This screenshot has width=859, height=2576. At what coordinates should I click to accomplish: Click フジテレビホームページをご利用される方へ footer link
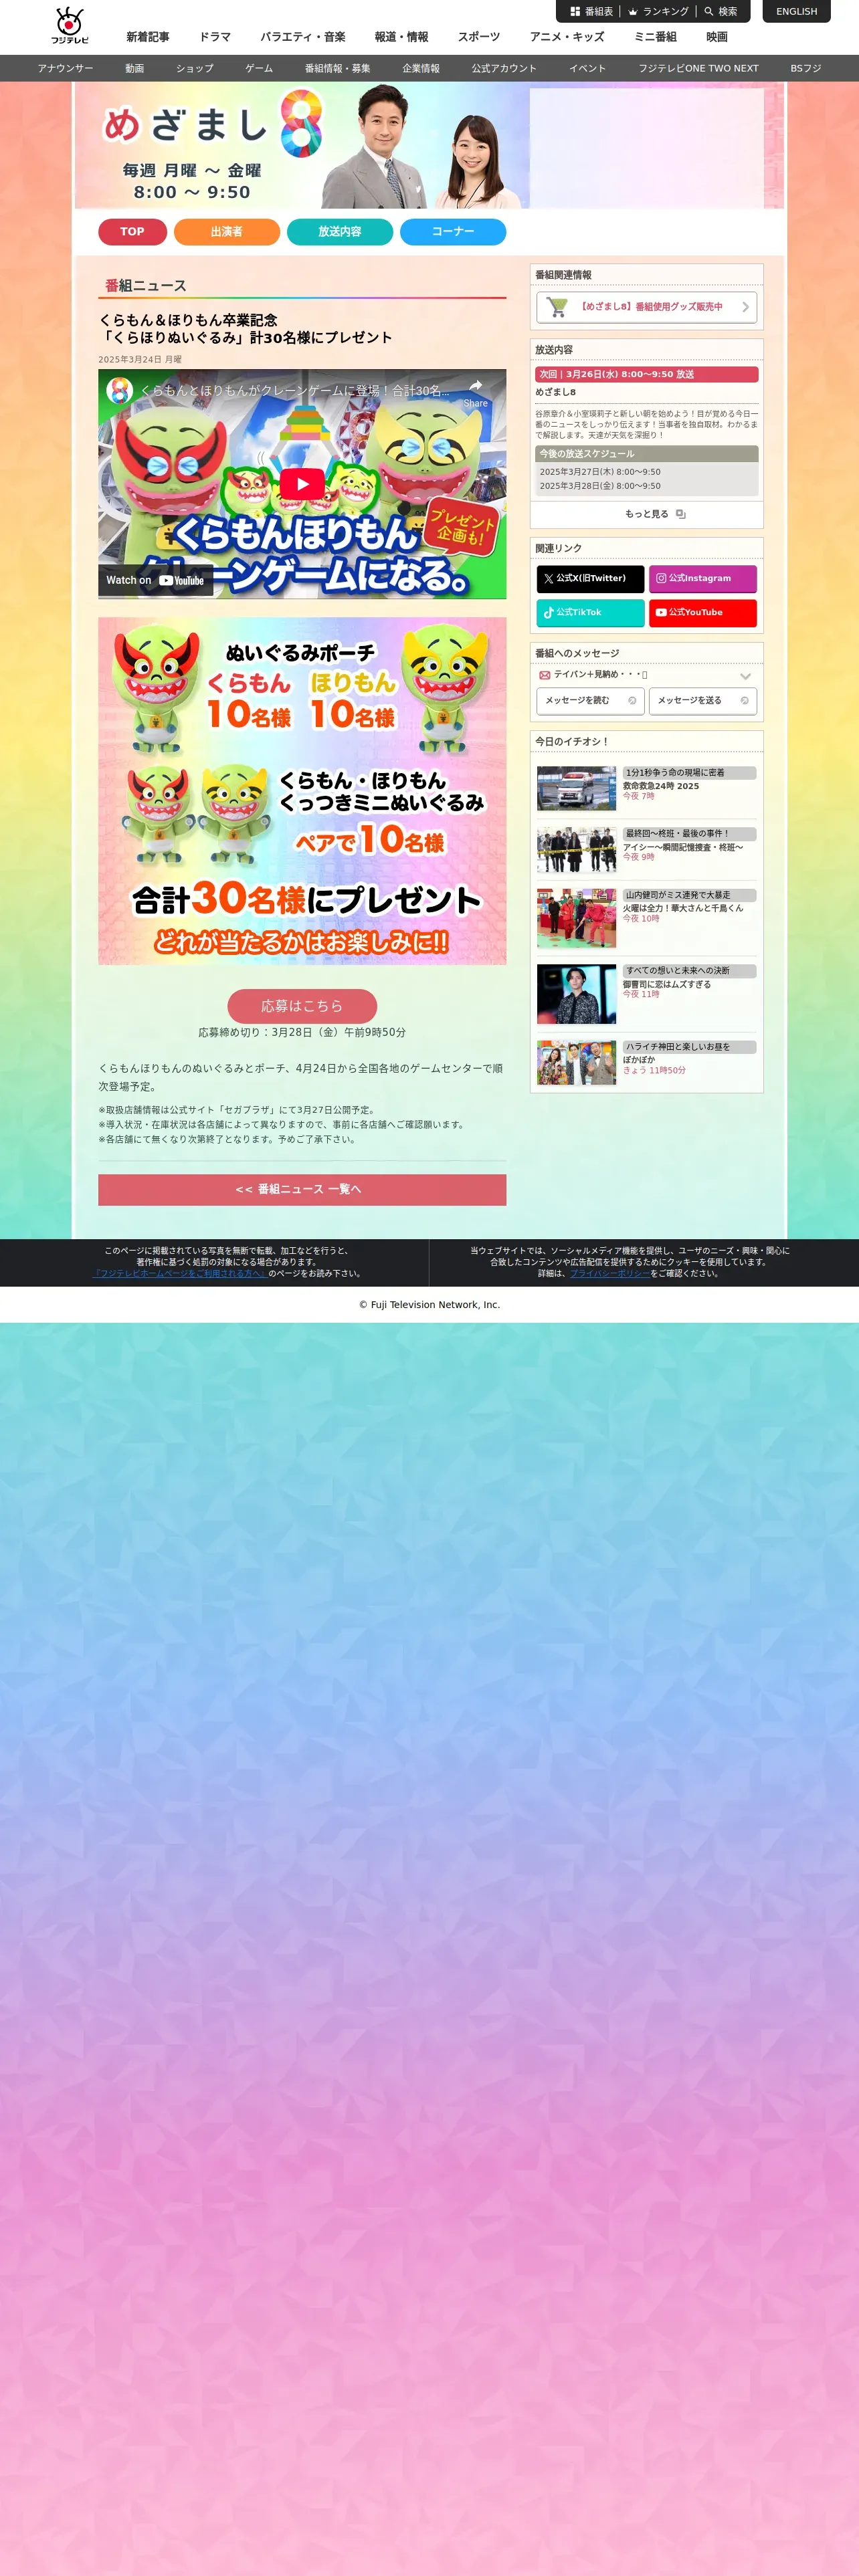point(180,1274)
